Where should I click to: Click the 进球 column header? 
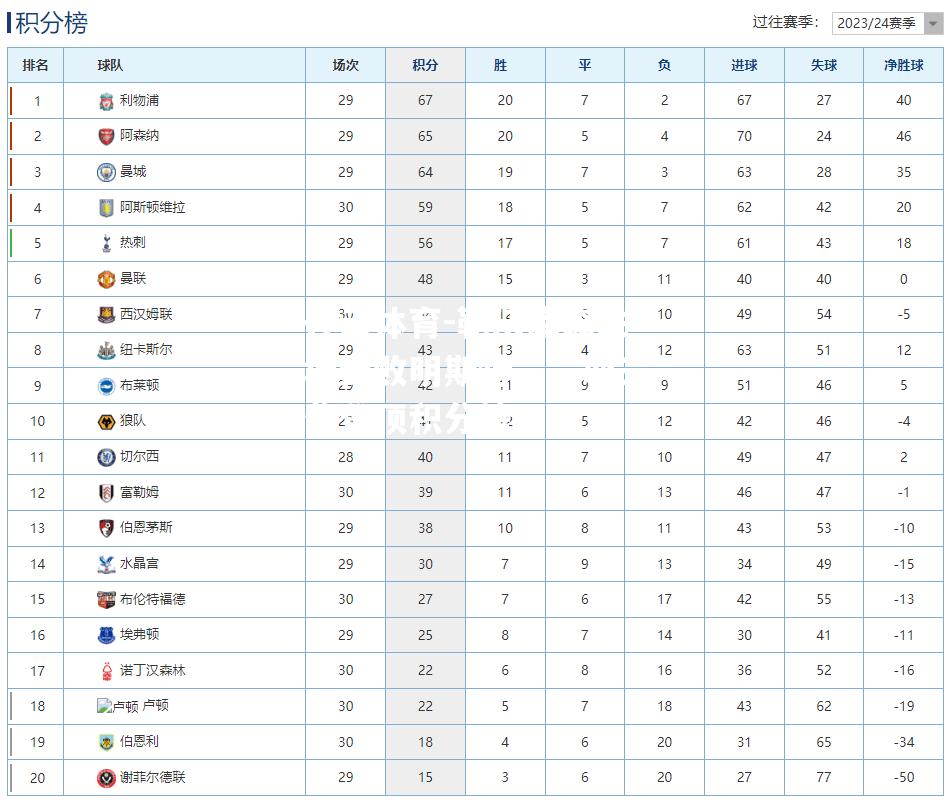(744, 65)
